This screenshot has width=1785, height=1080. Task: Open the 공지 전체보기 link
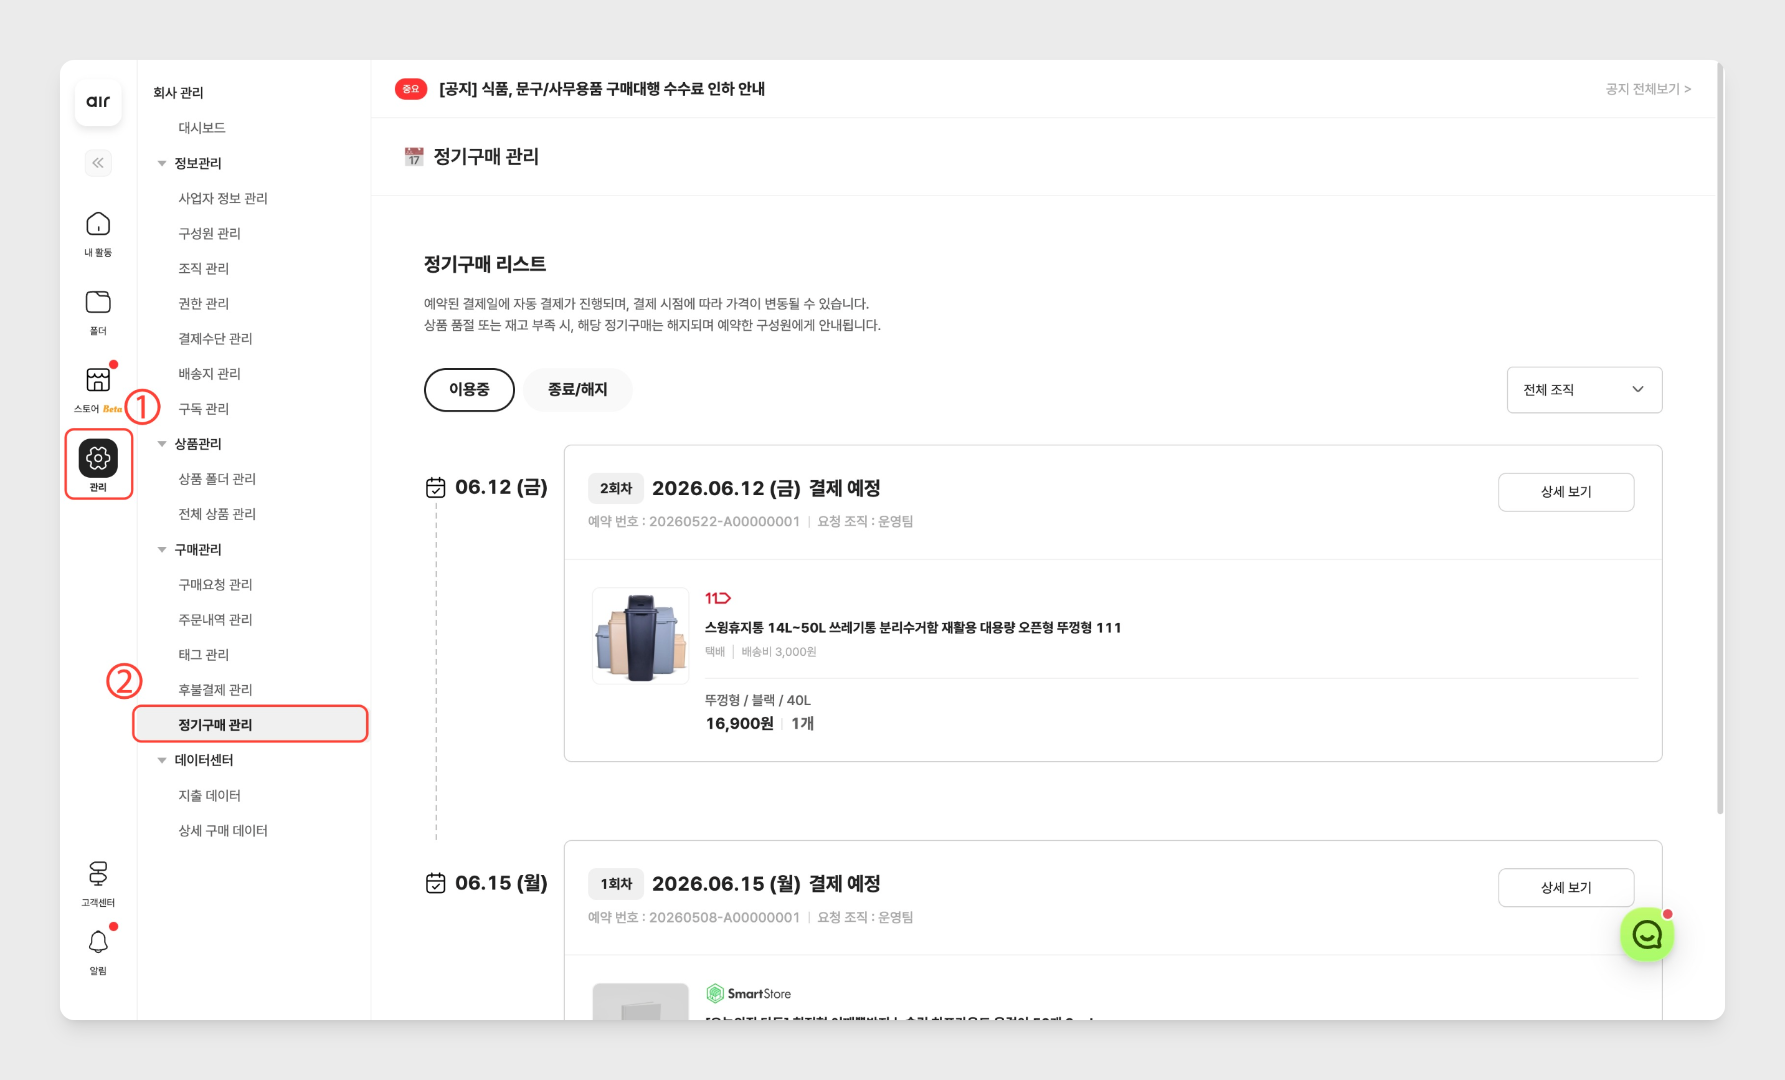[x=1648, y=89]
